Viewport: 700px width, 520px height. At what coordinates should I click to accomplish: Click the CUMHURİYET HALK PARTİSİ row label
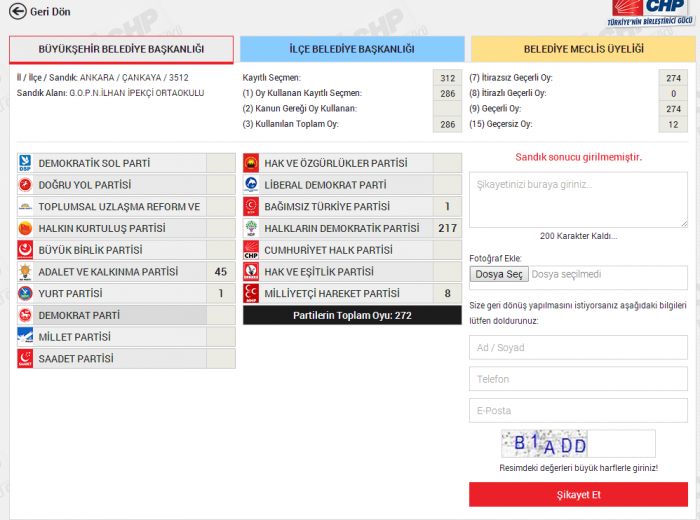point(328,250)
